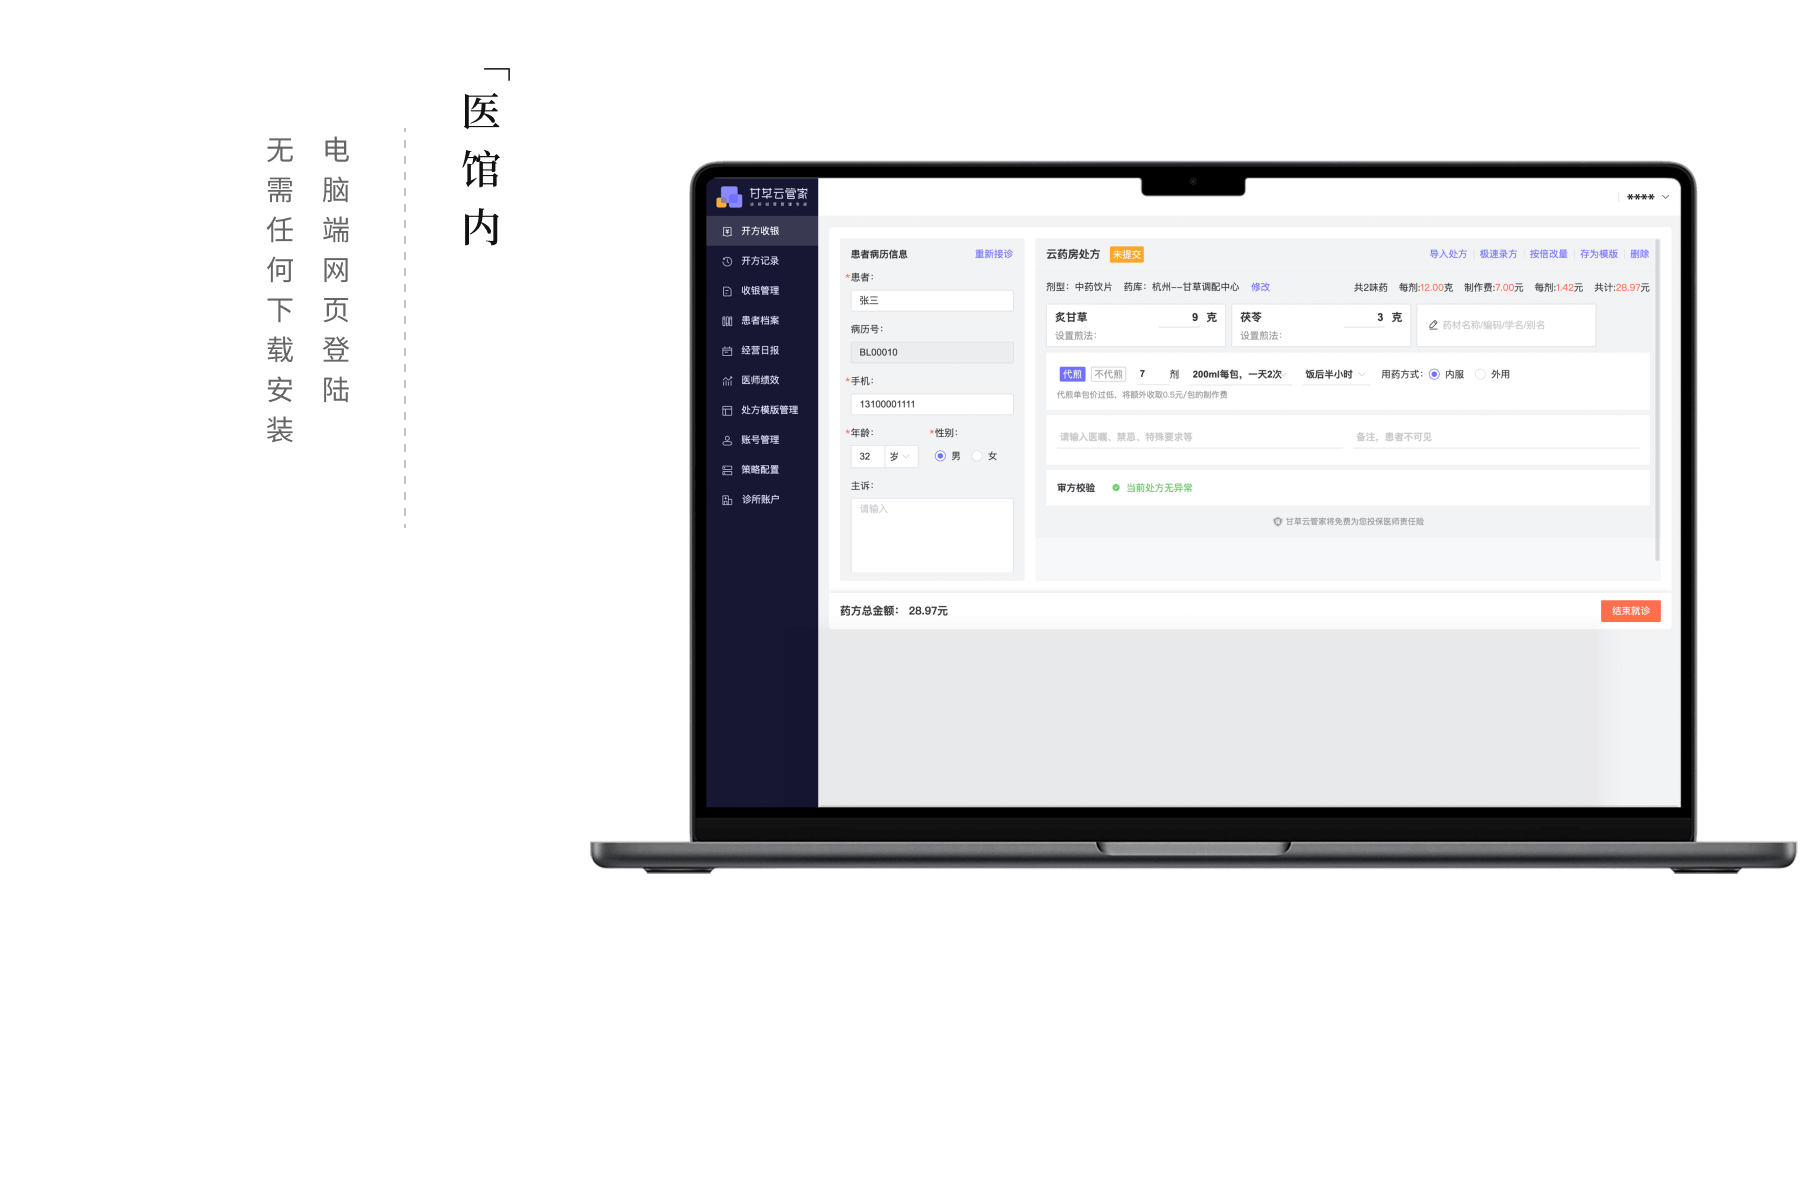Open the 饭后半小时 timing dropdown
Viewport: 1800px width, 1200px height.
(x=1335, y=374)
